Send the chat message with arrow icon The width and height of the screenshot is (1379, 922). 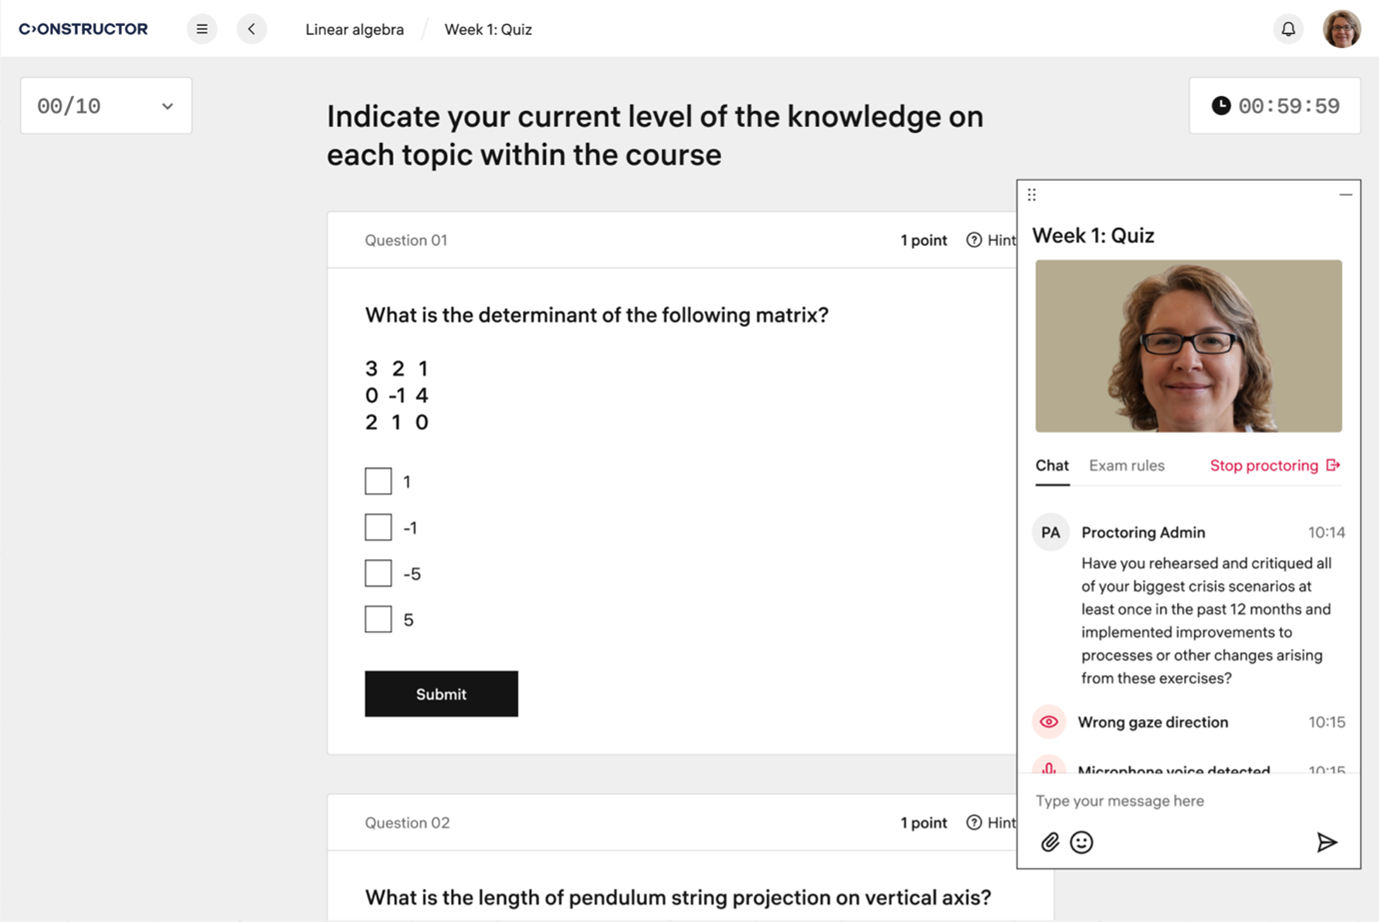point(1326,842)
